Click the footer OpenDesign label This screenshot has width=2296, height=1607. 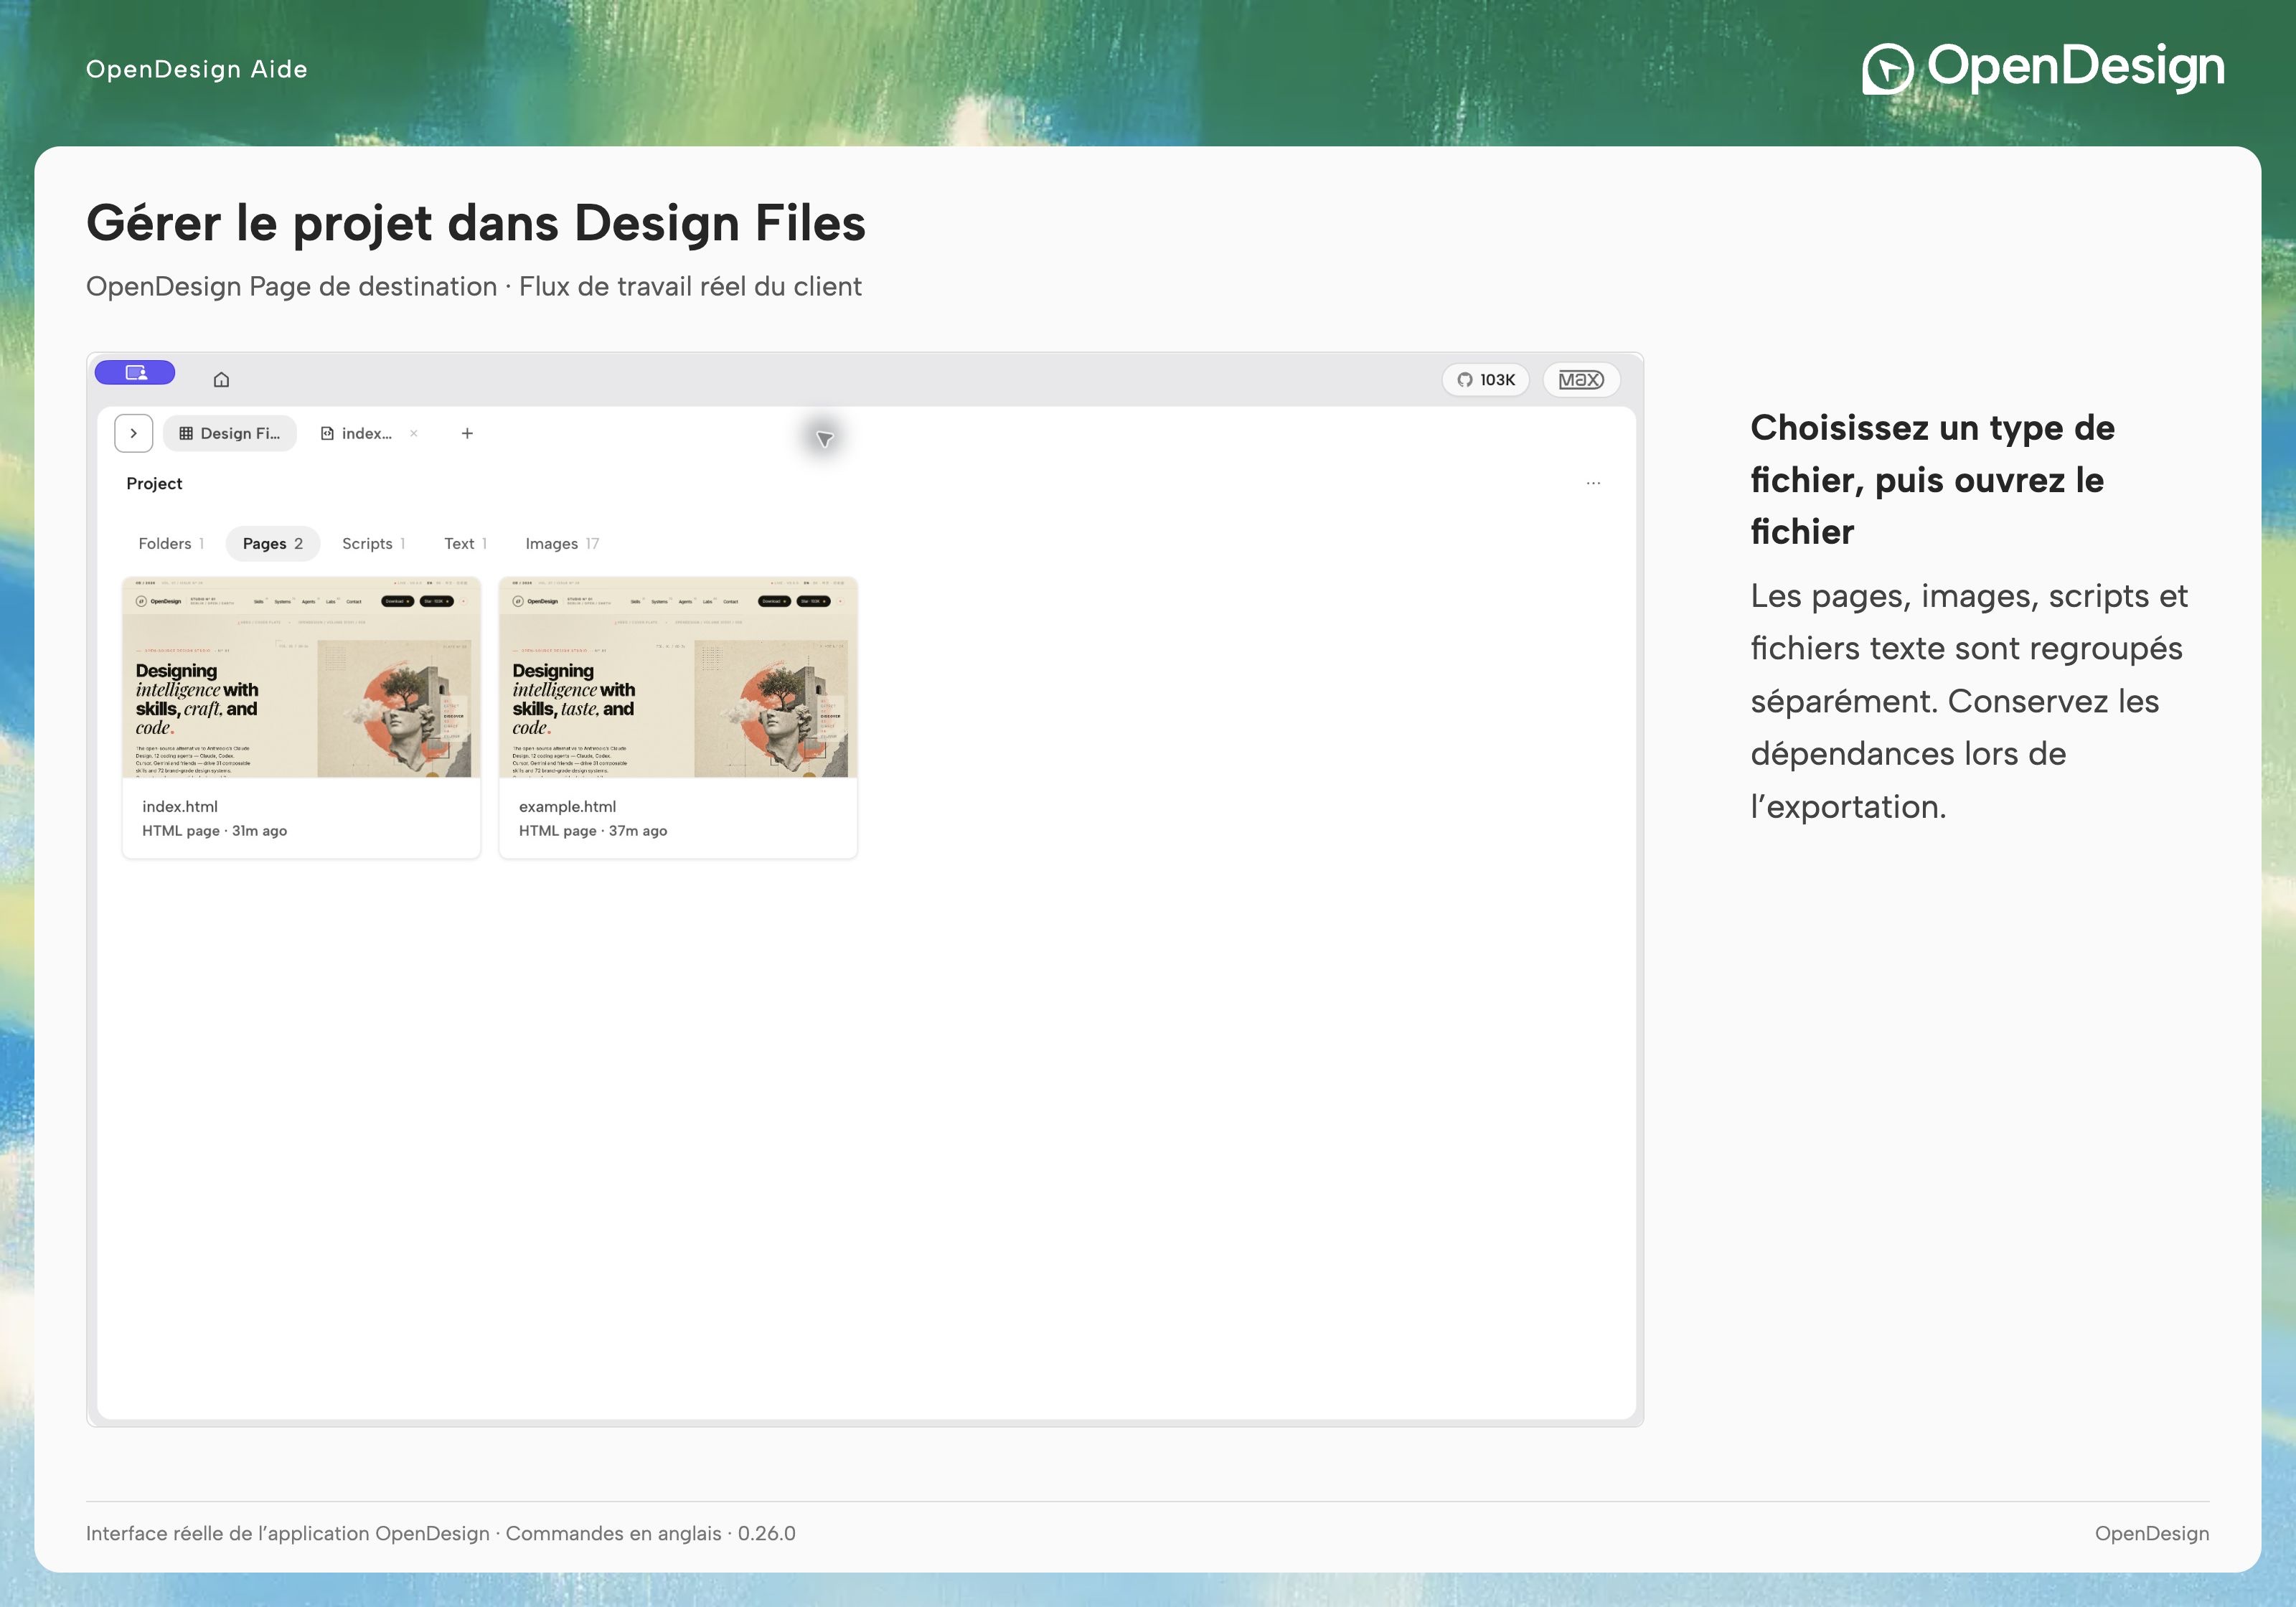pyautogui.click(x=2152, y=1534)
